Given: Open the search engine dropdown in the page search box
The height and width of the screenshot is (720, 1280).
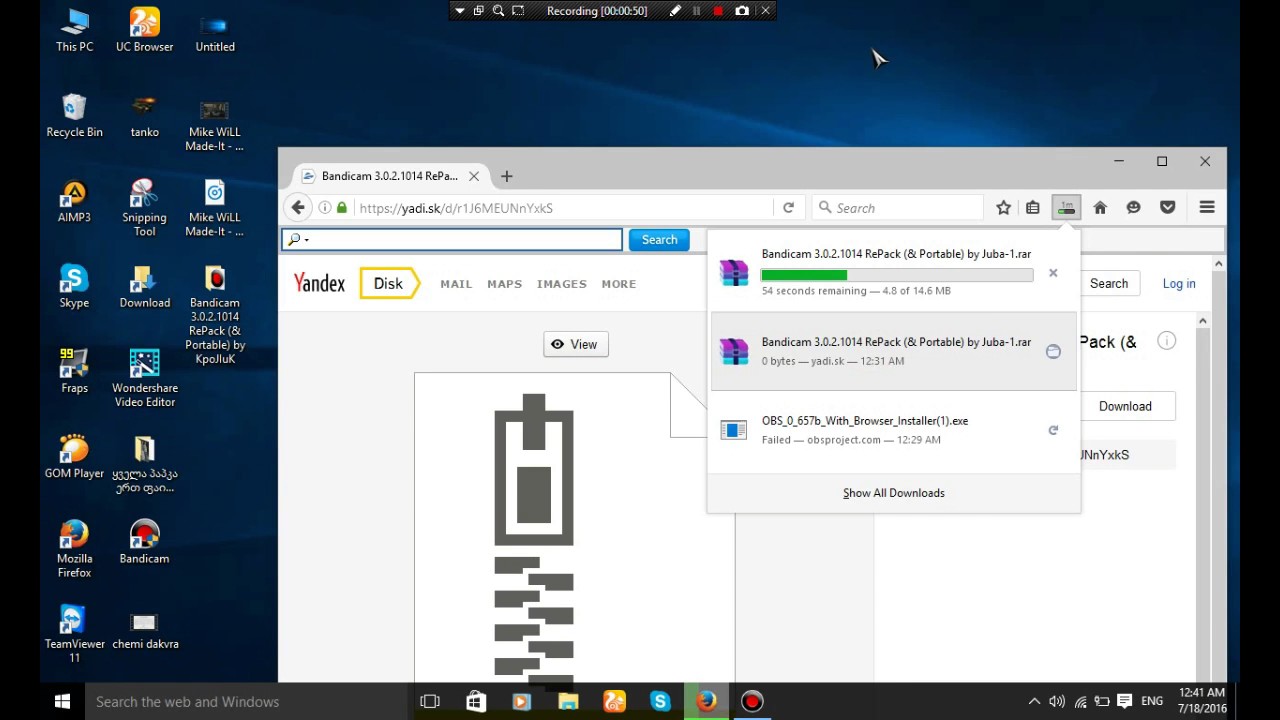Looking at the screenshot, I should tap(297, 239).
